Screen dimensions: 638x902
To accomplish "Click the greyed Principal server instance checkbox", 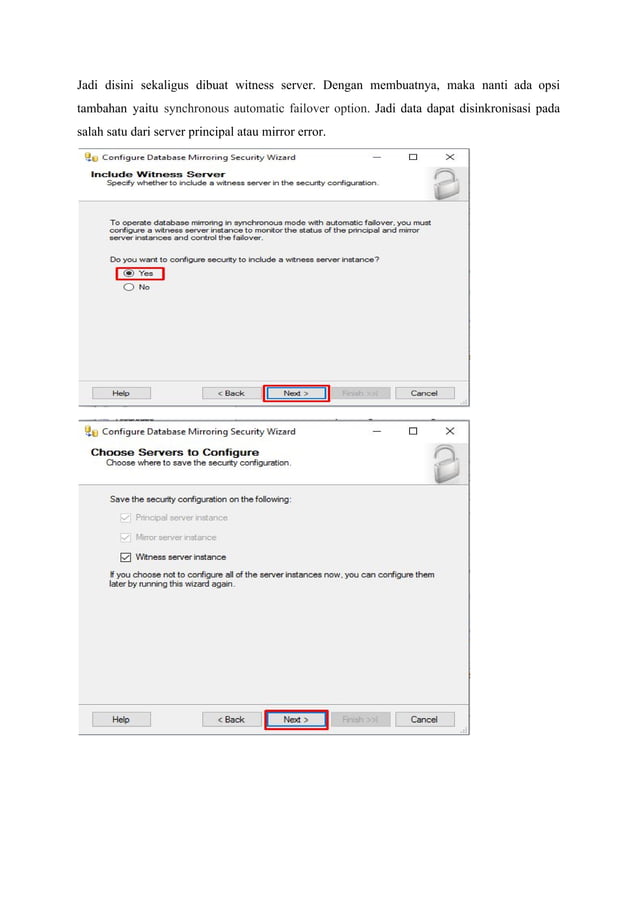I will tap(125, 518).
